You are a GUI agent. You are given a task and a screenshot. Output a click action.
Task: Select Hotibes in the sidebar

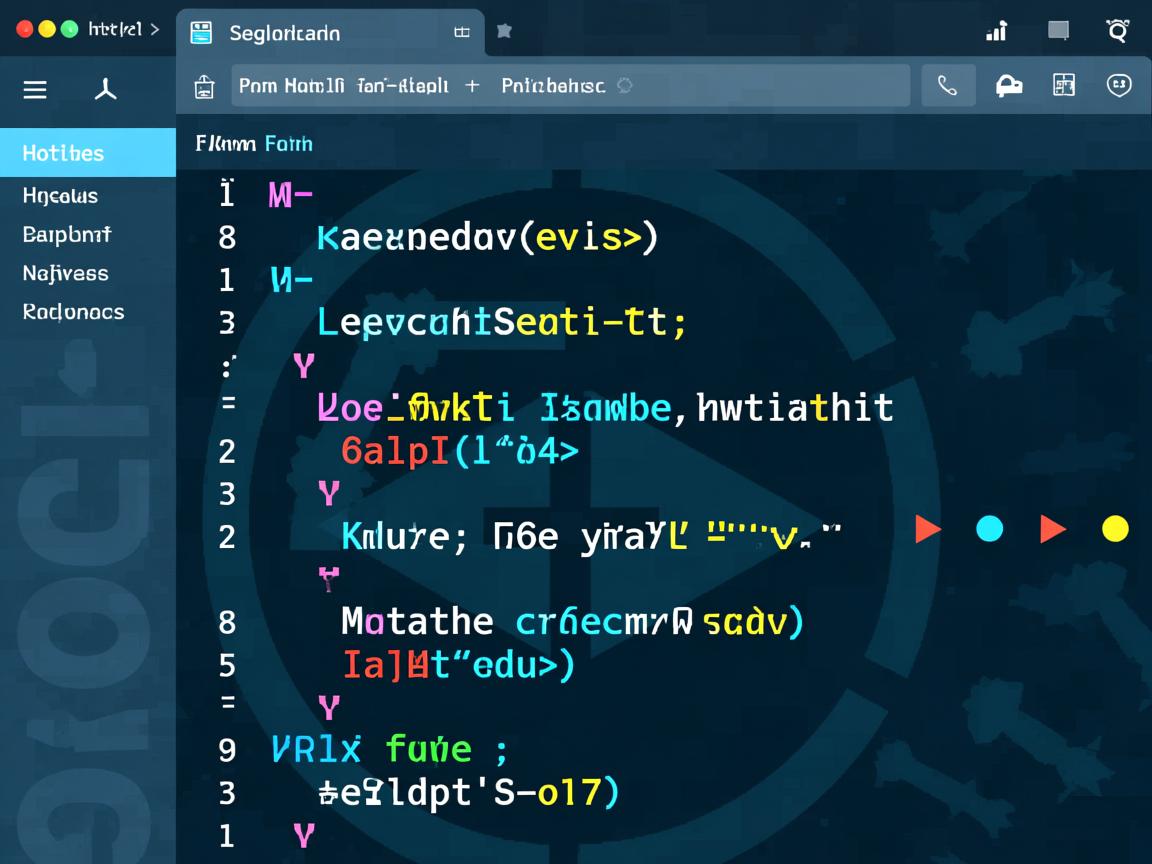(x=63, y=153)
